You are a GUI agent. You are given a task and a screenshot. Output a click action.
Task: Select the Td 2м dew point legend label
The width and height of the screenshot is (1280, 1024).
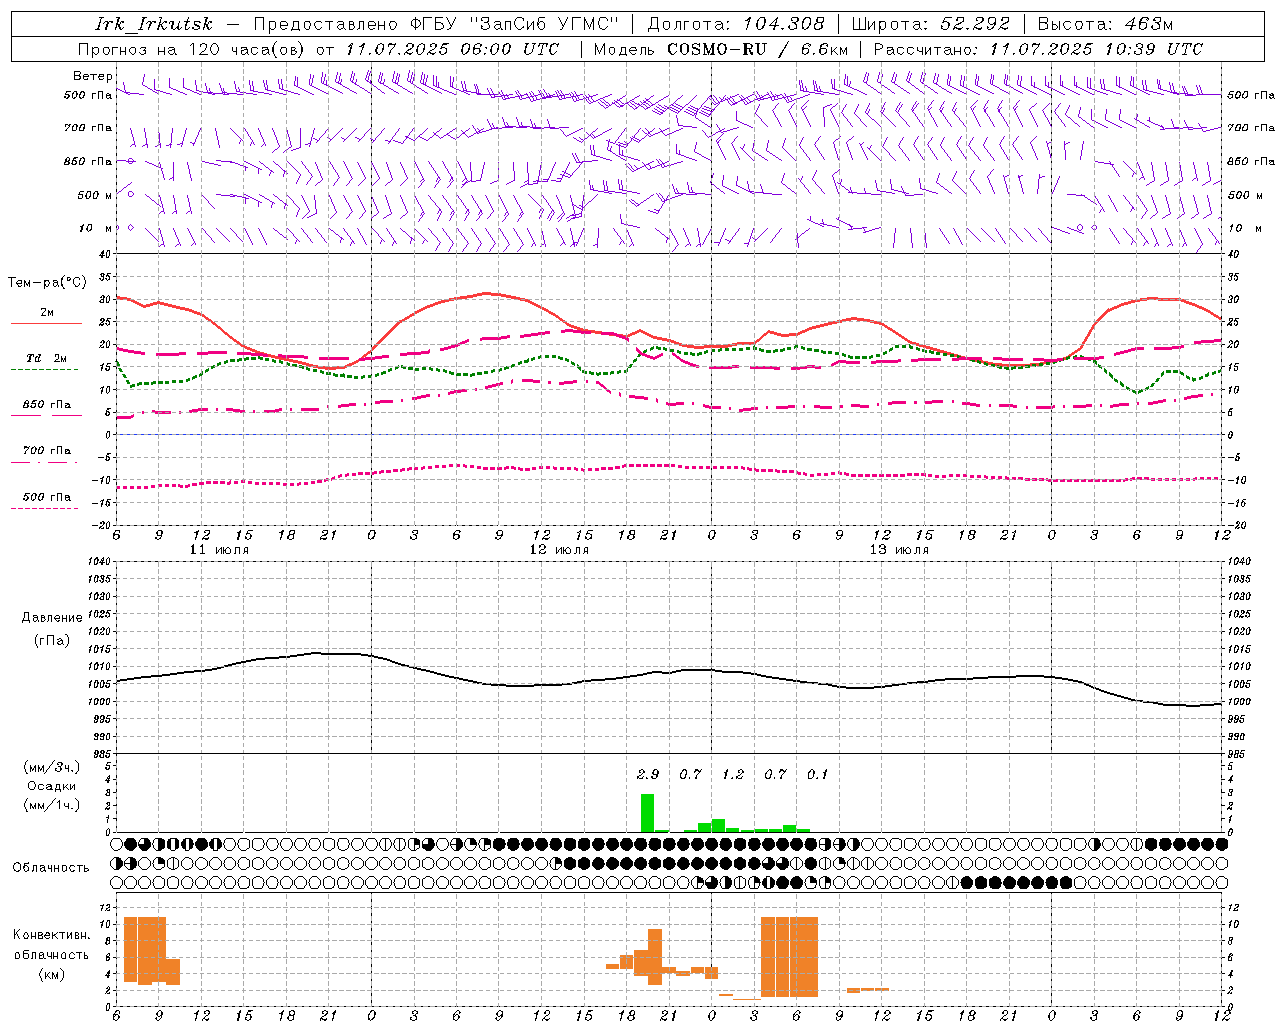tap(47, 358)
